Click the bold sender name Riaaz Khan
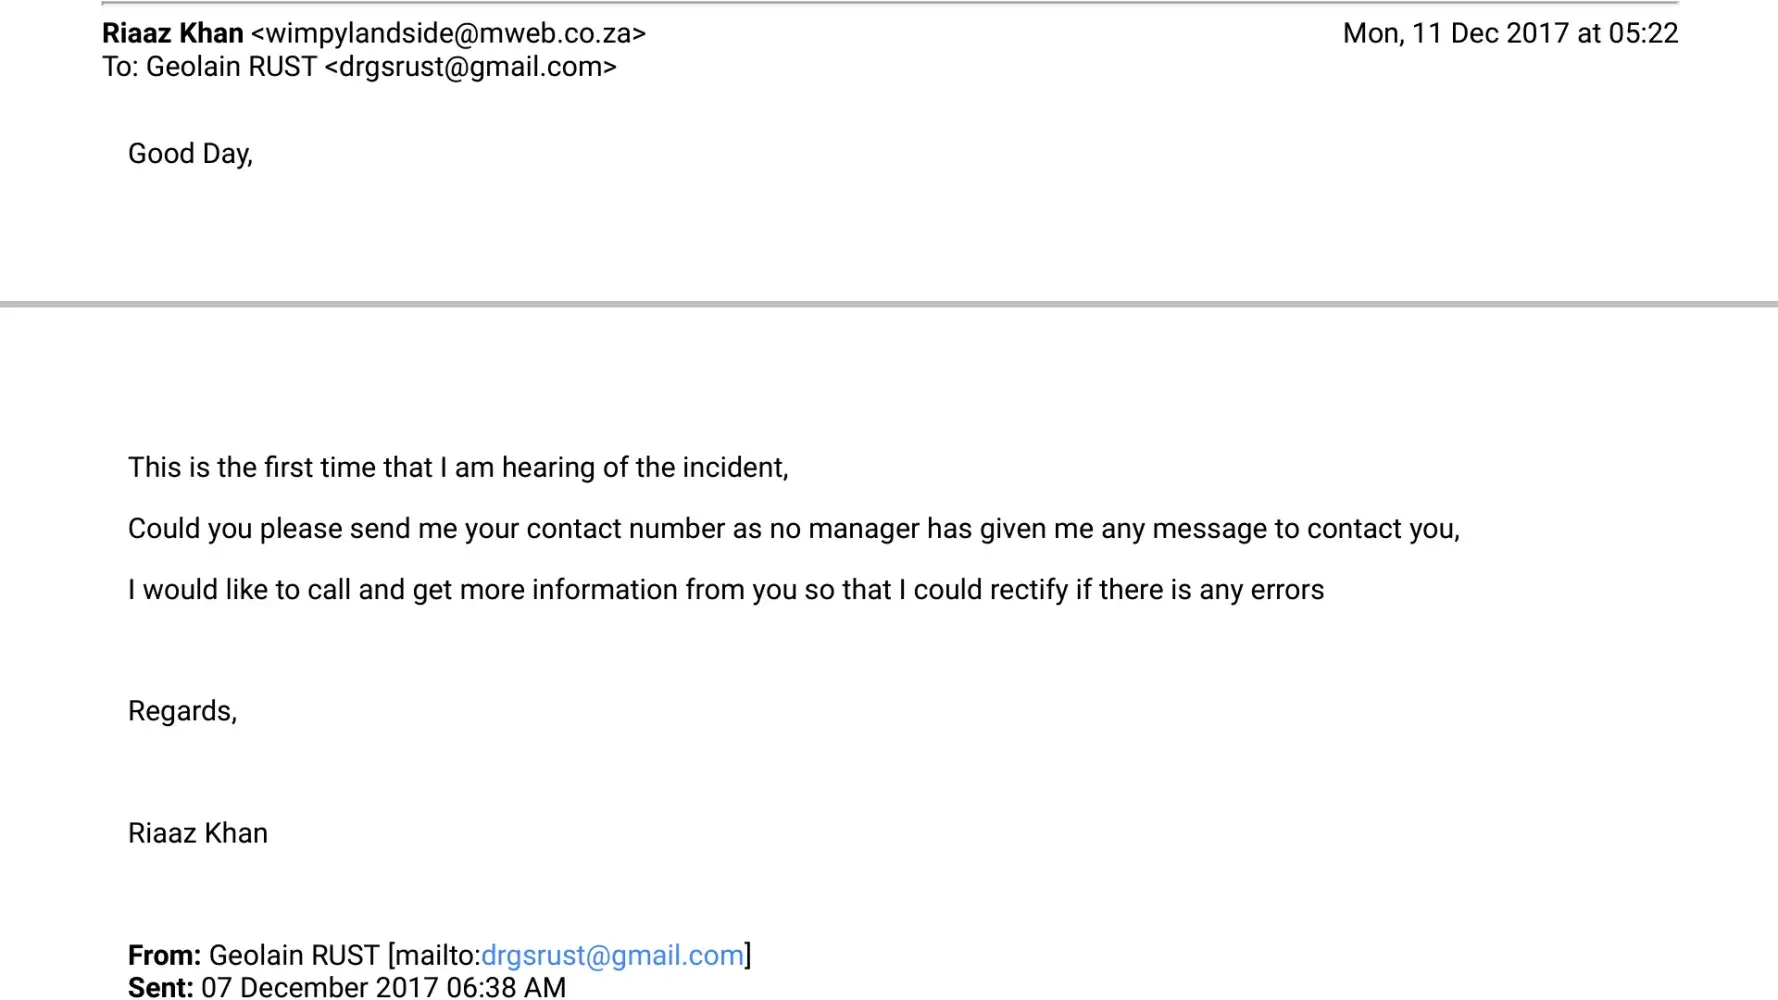Viewport: 1778px width, 1000px height. click(x=172, y=33)
